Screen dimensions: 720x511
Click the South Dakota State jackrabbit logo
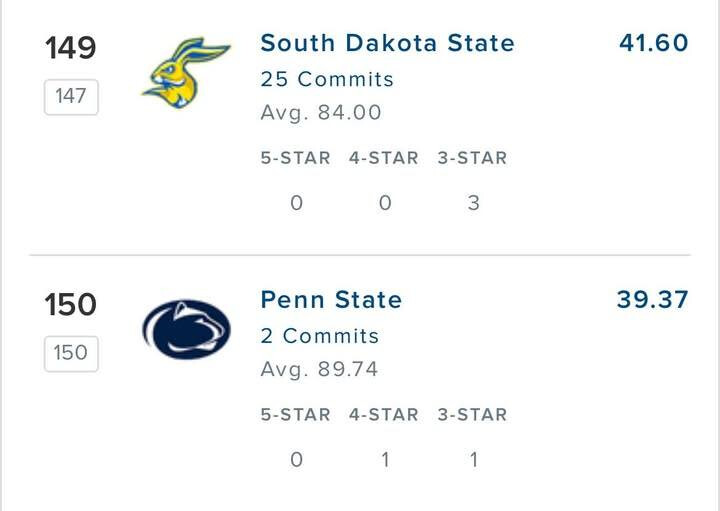pyautogui.click(x=186, y=74)
